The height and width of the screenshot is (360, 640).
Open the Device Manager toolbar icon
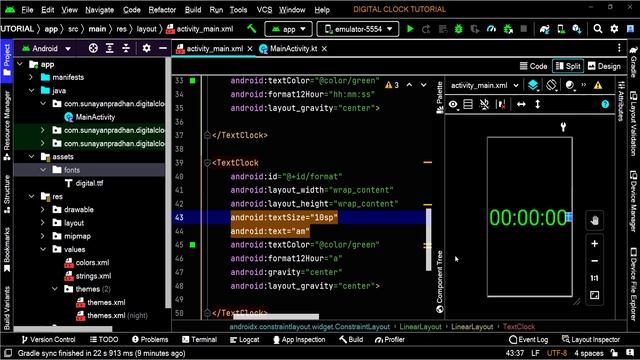561,29
